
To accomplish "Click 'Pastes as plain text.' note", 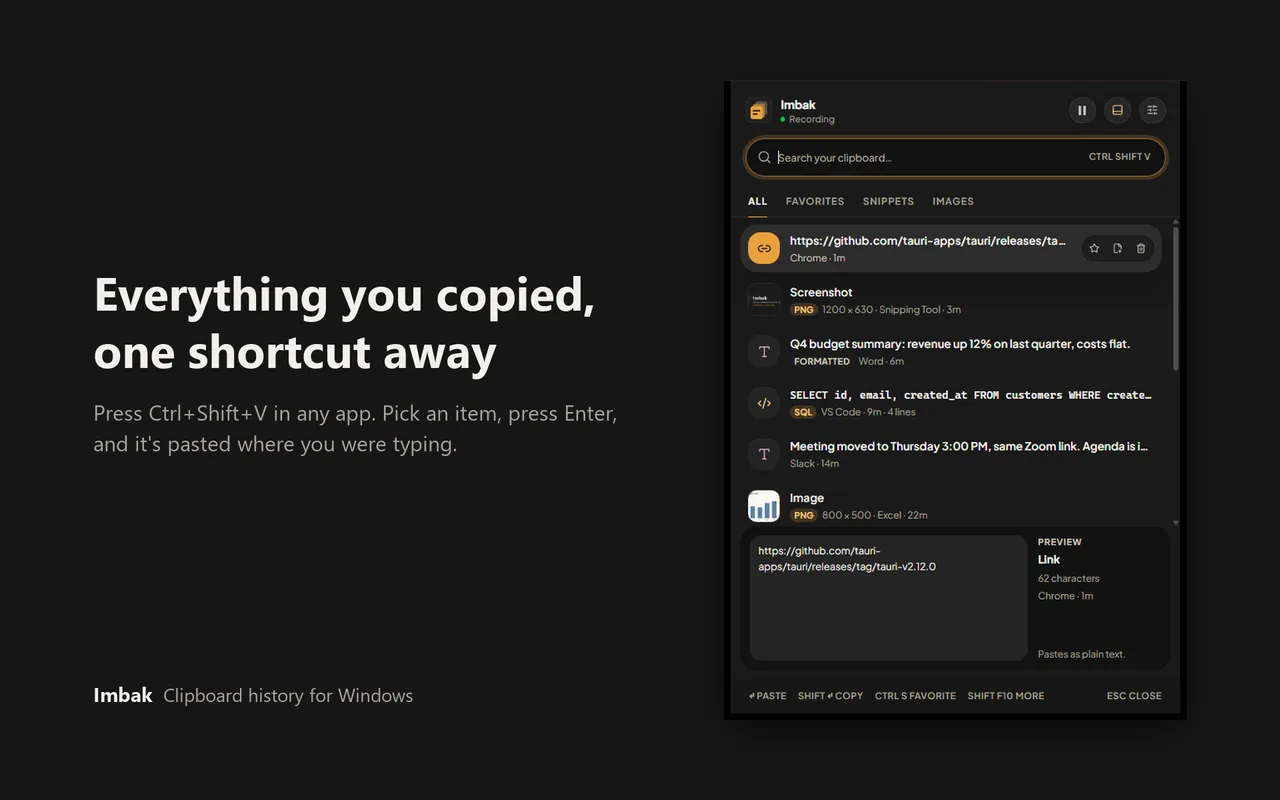I will (1081, 654).
